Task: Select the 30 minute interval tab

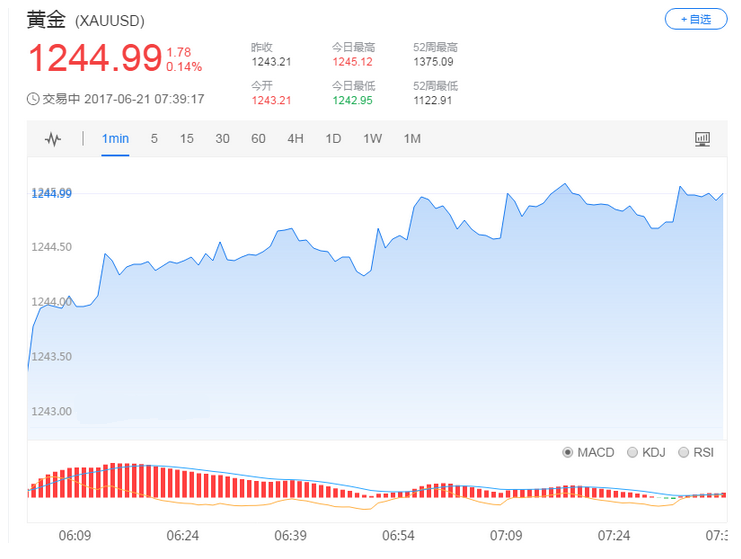Action: (x=222, y=139)
